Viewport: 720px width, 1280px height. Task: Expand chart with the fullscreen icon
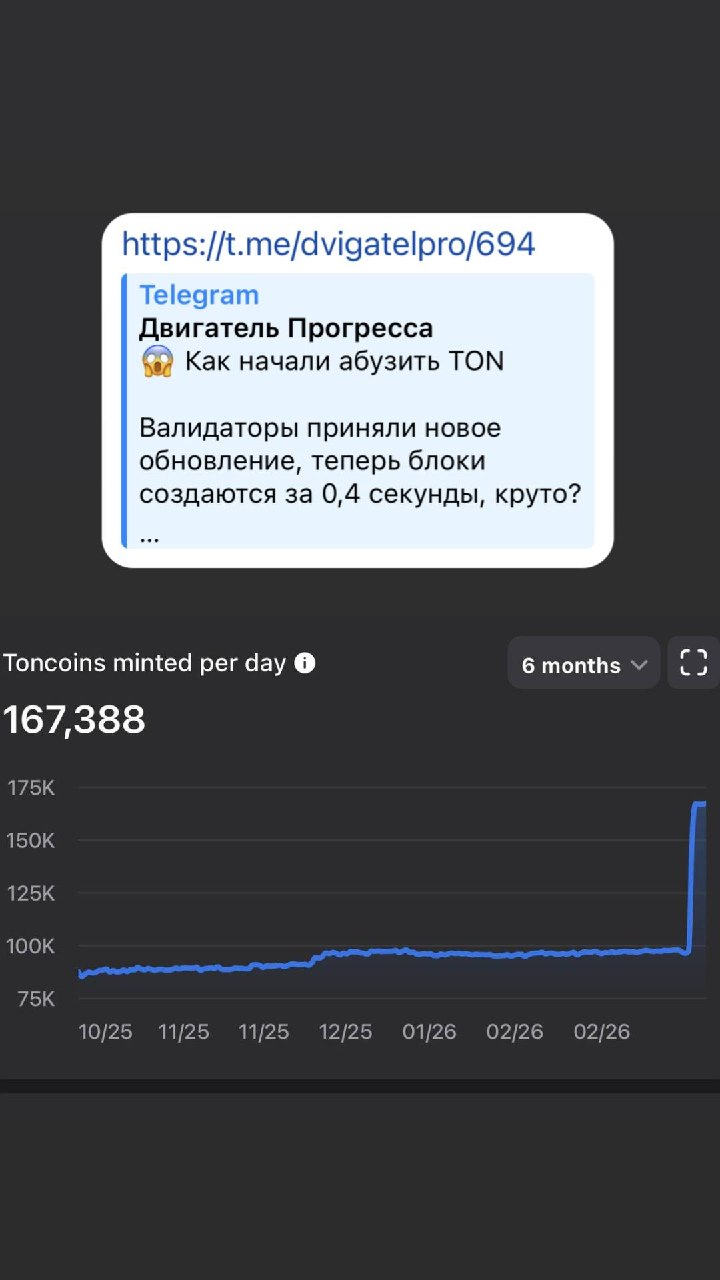[693, 663]
